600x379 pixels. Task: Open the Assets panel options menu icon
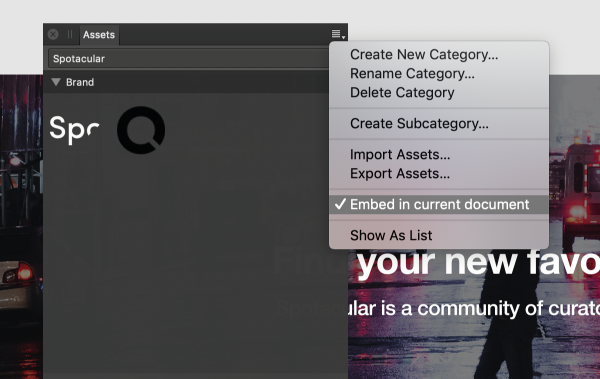point(338,34)
